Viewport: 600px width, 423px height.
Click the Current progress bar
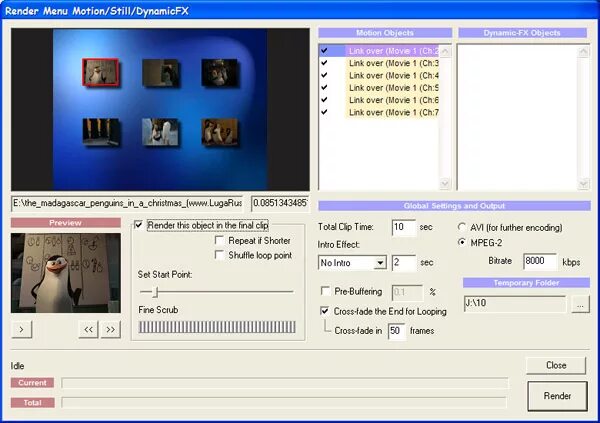285,383
